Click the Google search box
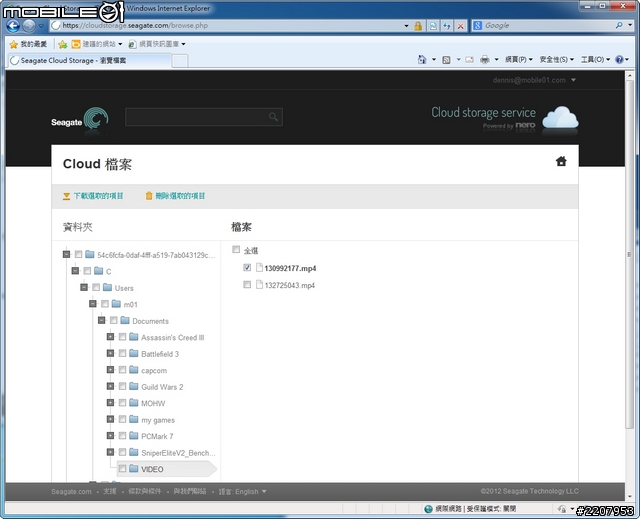 click(x=547, y=25)
